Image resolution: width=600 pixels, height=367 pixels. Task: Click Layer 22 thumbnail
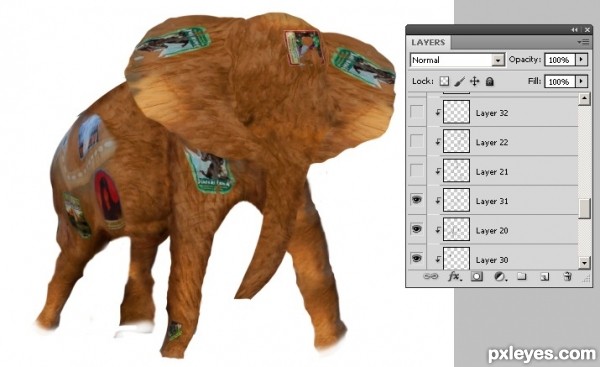[x=457, y=141]
